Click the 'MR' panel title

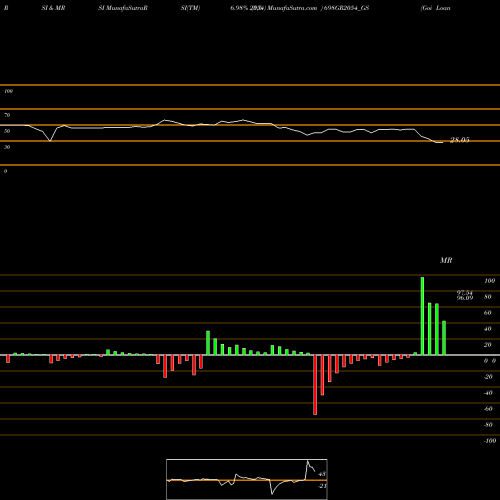pyautogui.click(x=446, y=260)
